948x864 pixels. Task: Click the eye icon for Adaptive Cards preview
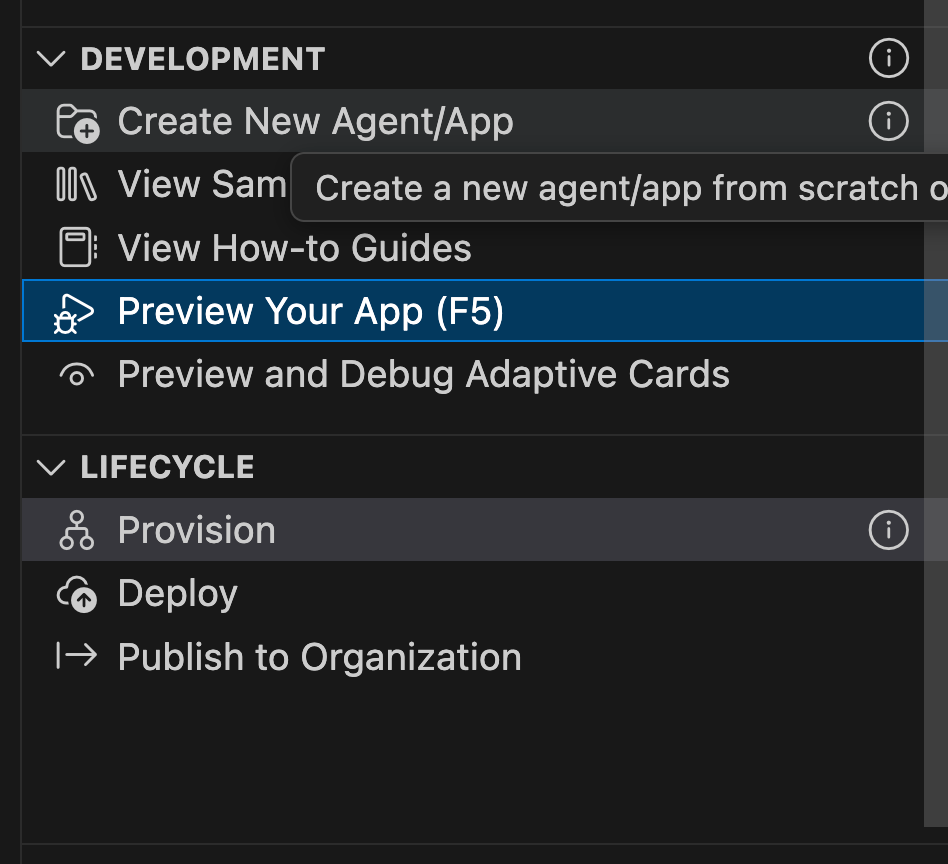point(77,375)
